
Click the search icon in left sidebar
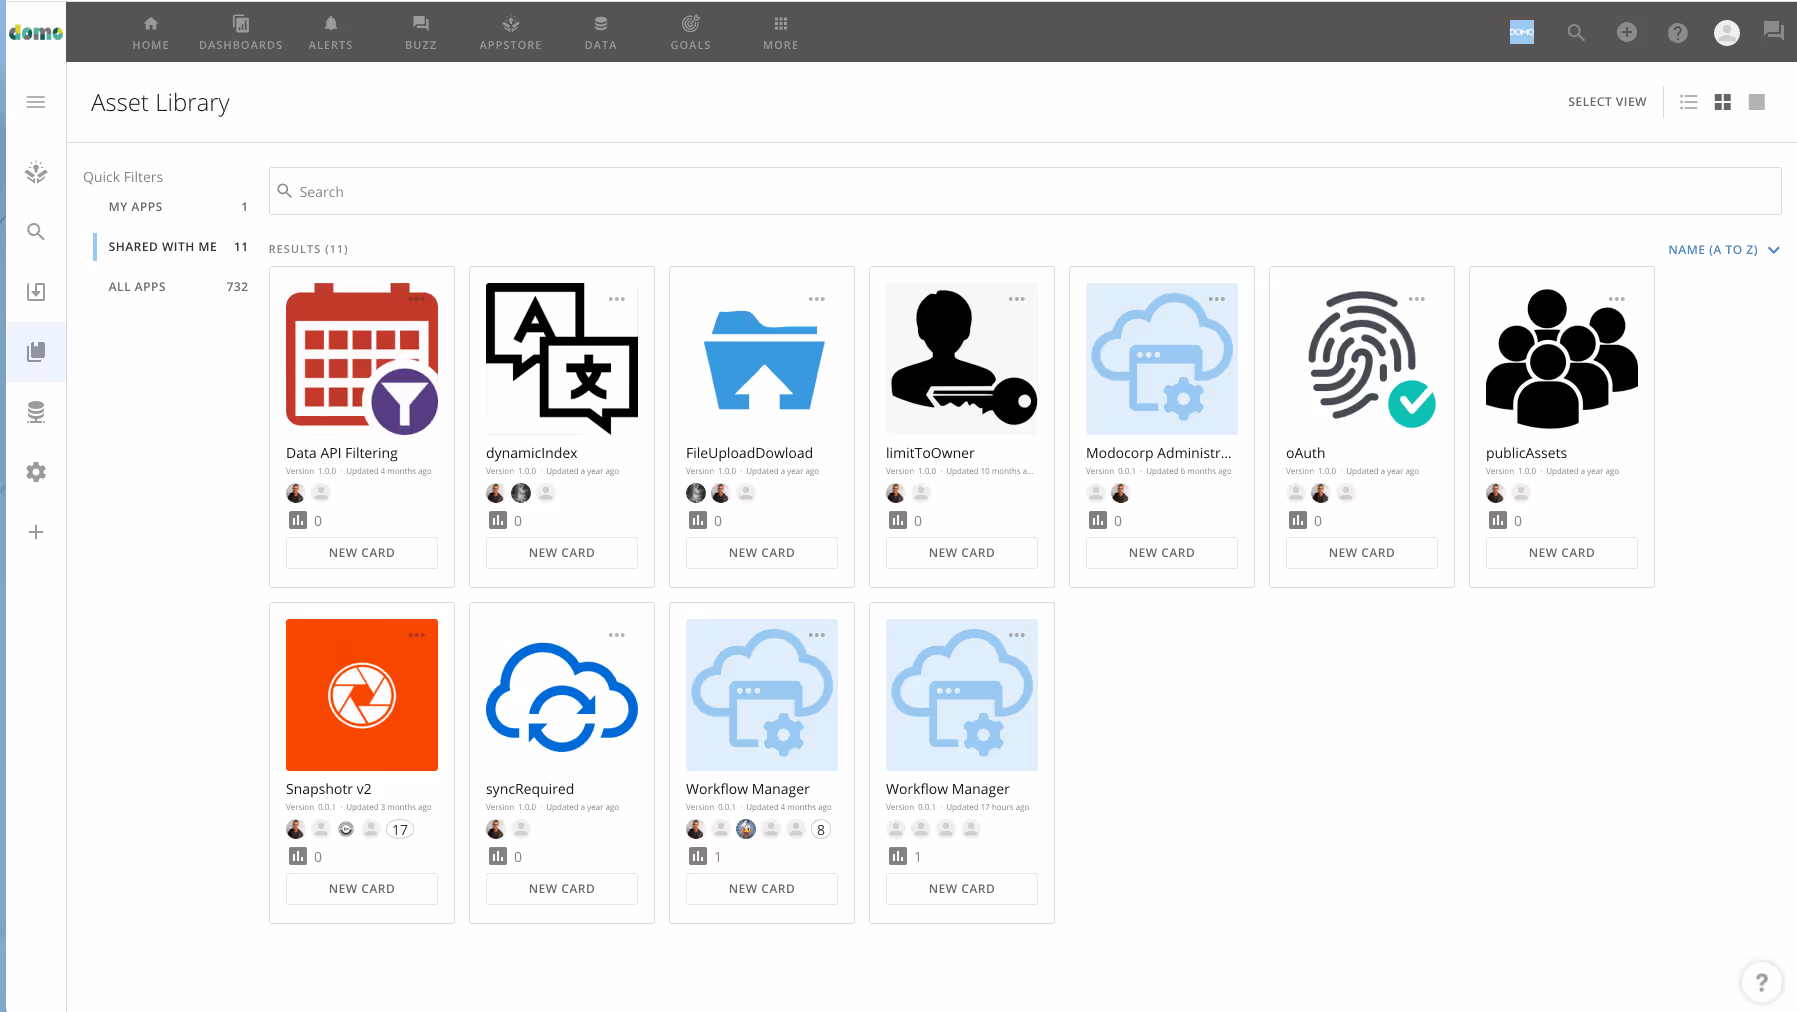point(36,232)
